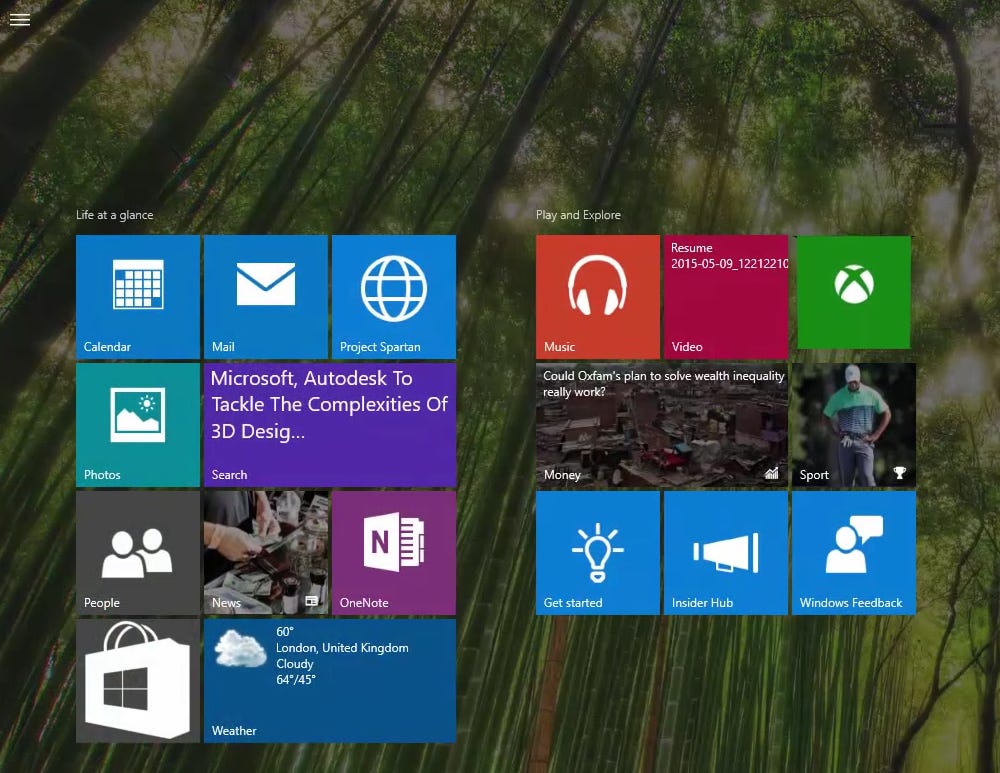The height and width of the screenshot is (773, 1000).
Task: Open the News live tile story
Action: click(265, 552)
